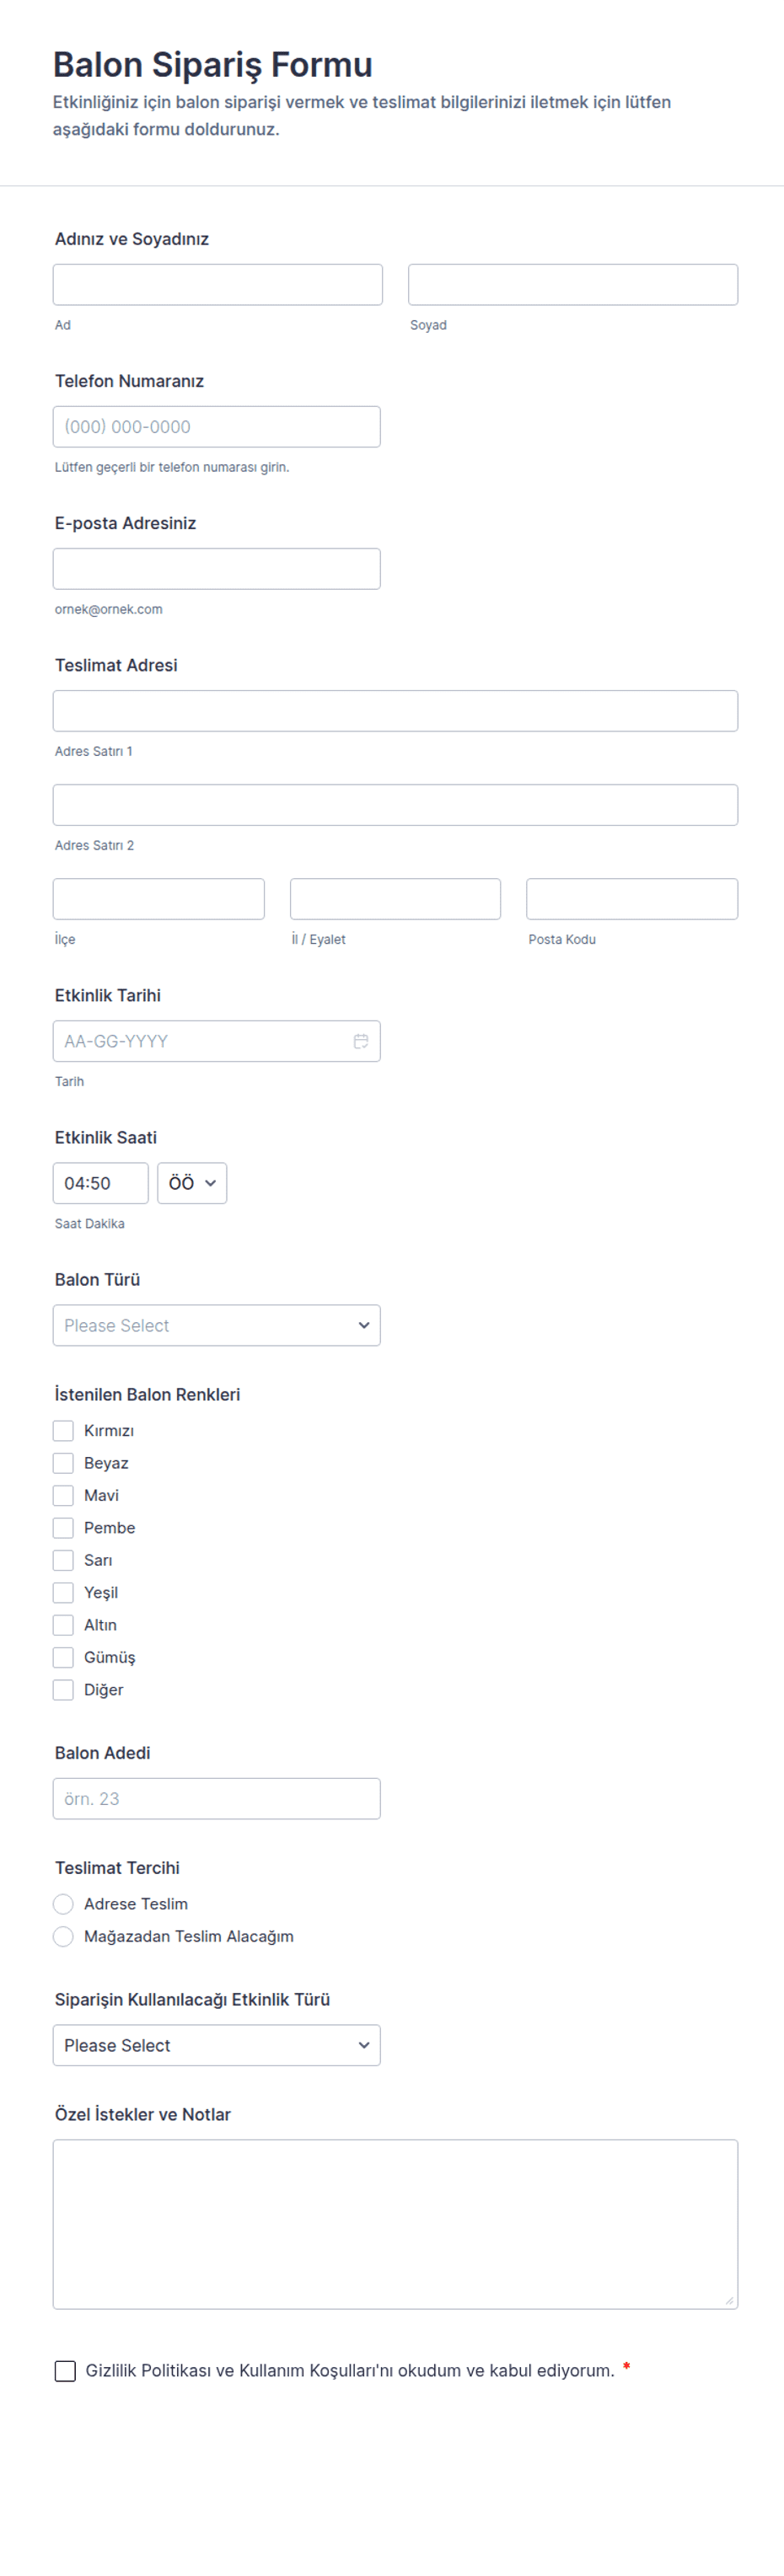Click the Ad first name field
784x2576 pixels.
218,285
